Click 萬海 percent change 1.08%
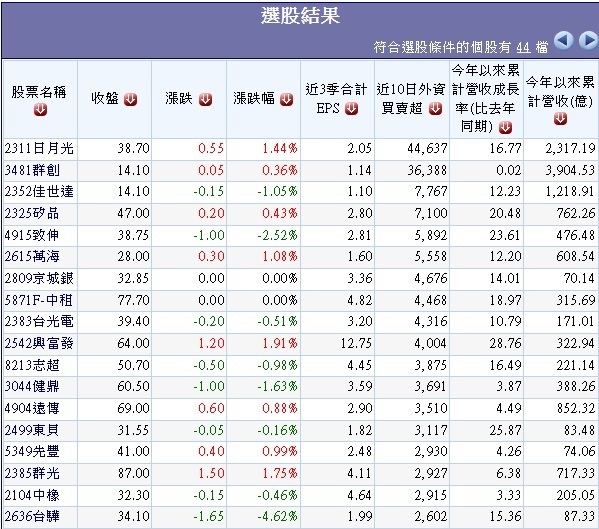The width and height of the screenshot is (599, 529). (x=280, y=256)
